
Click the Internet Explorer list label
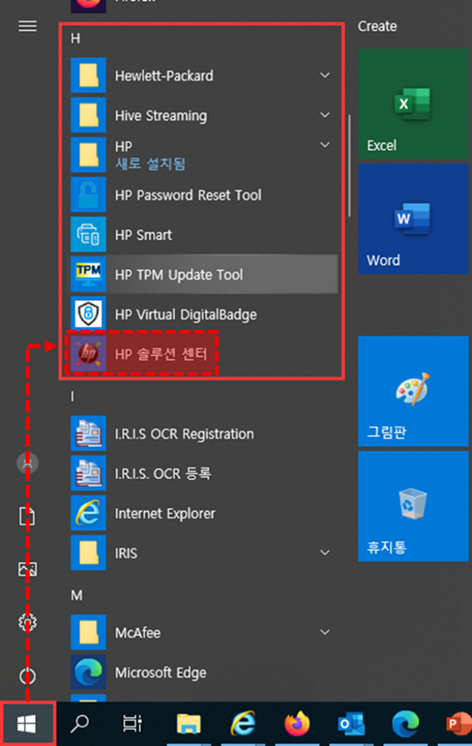(165, 514)
